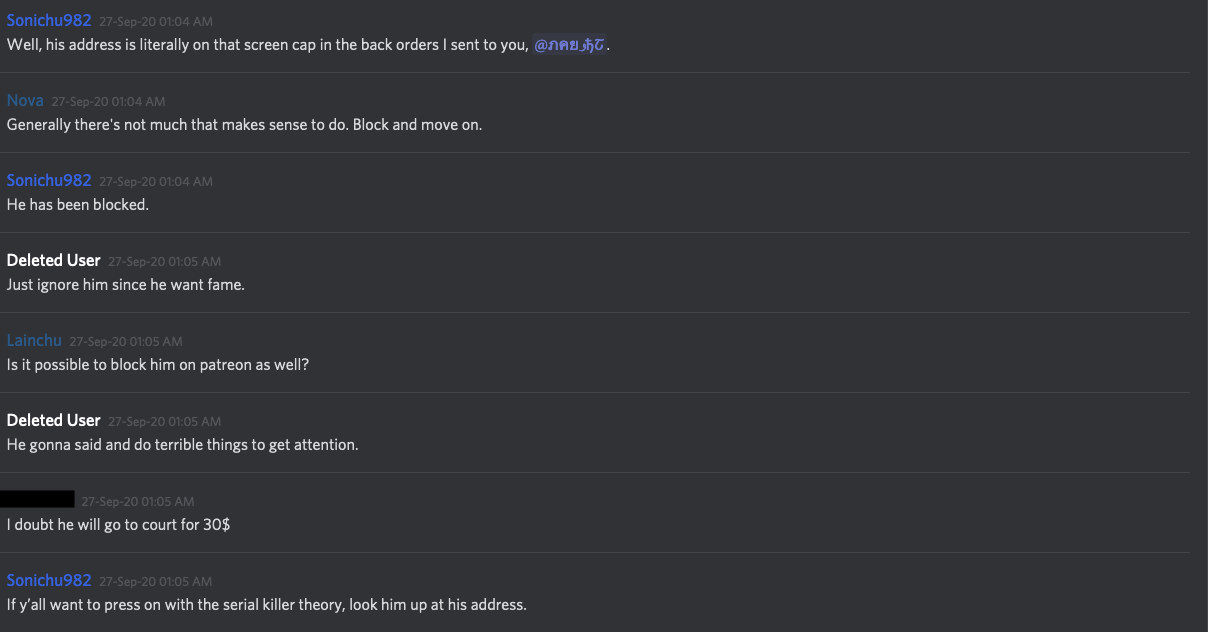
Task: Click the redacted black username box
Action: pos(37,499)
